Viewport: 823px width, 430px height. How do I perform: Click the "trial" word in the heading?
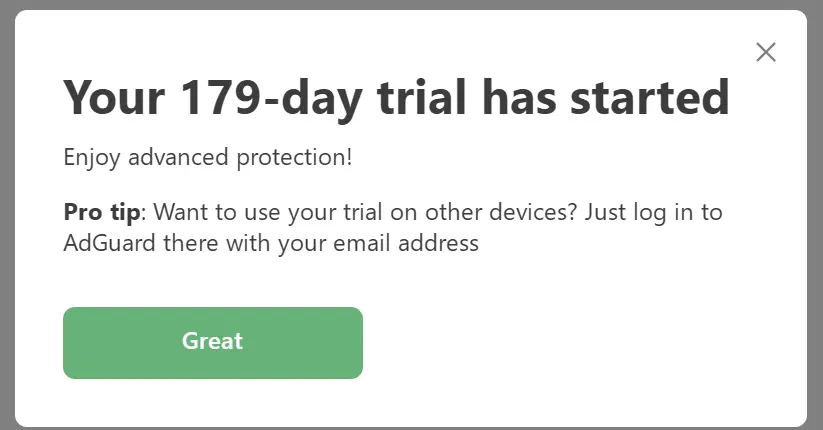point(421,97)
